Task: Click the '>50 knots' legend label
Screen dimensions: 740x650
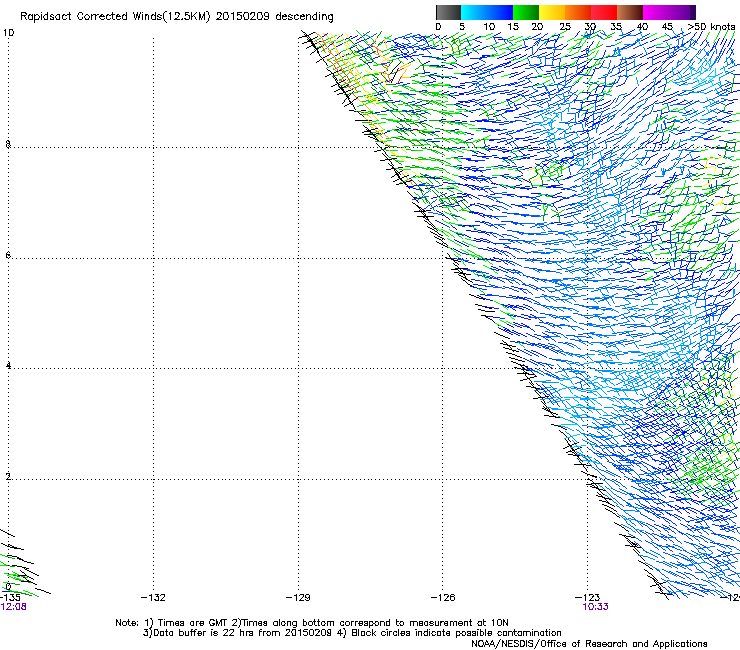Action: pos(711,26)
